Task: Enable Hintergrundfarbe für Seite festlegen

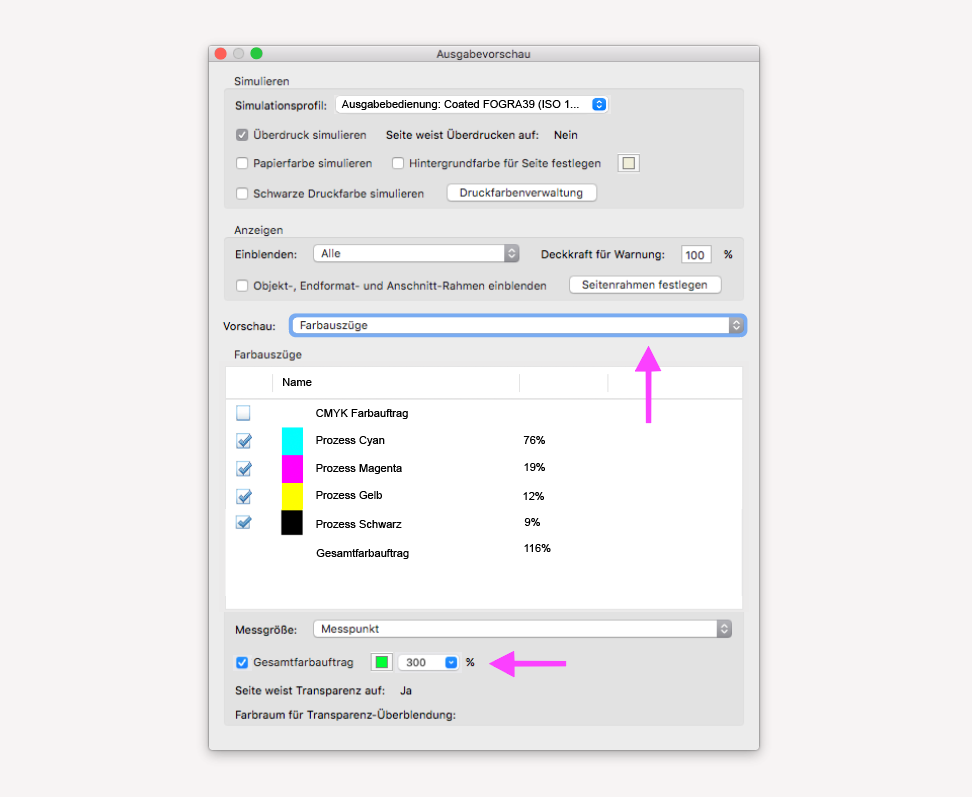Action: tap(396, 162)
